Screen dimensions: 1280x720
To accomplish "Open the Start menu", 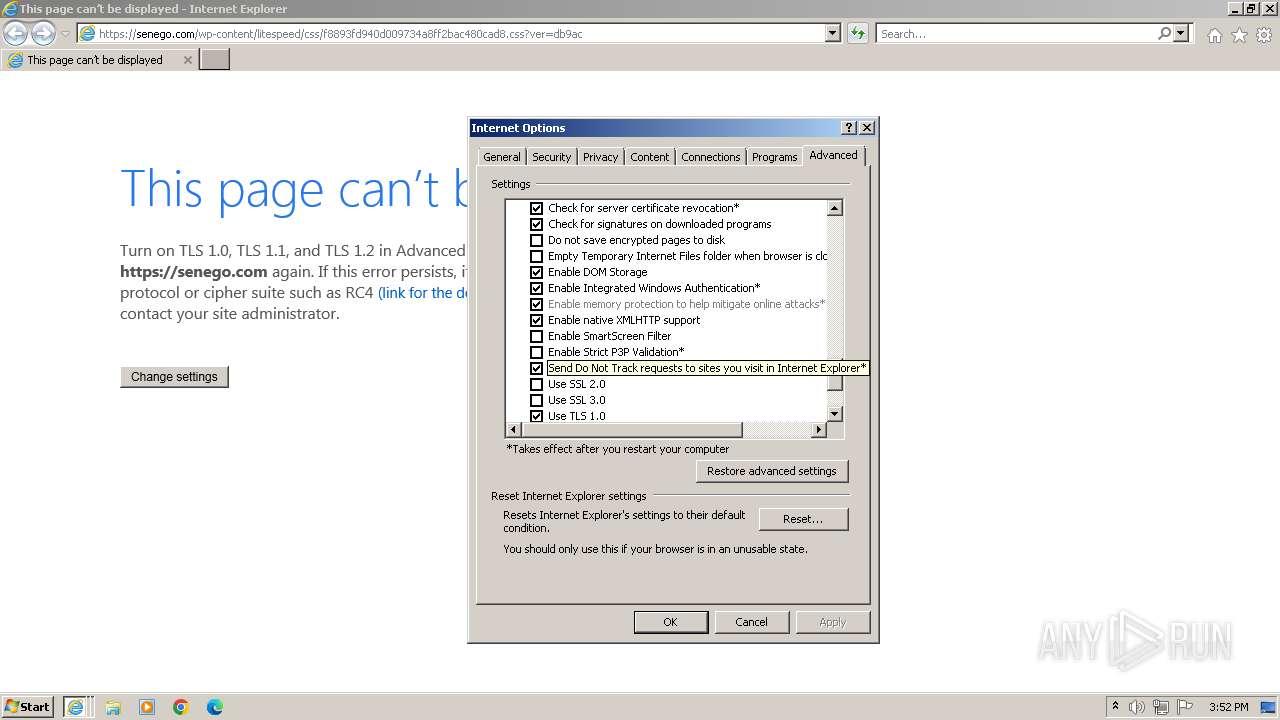I will pos(28,706).
